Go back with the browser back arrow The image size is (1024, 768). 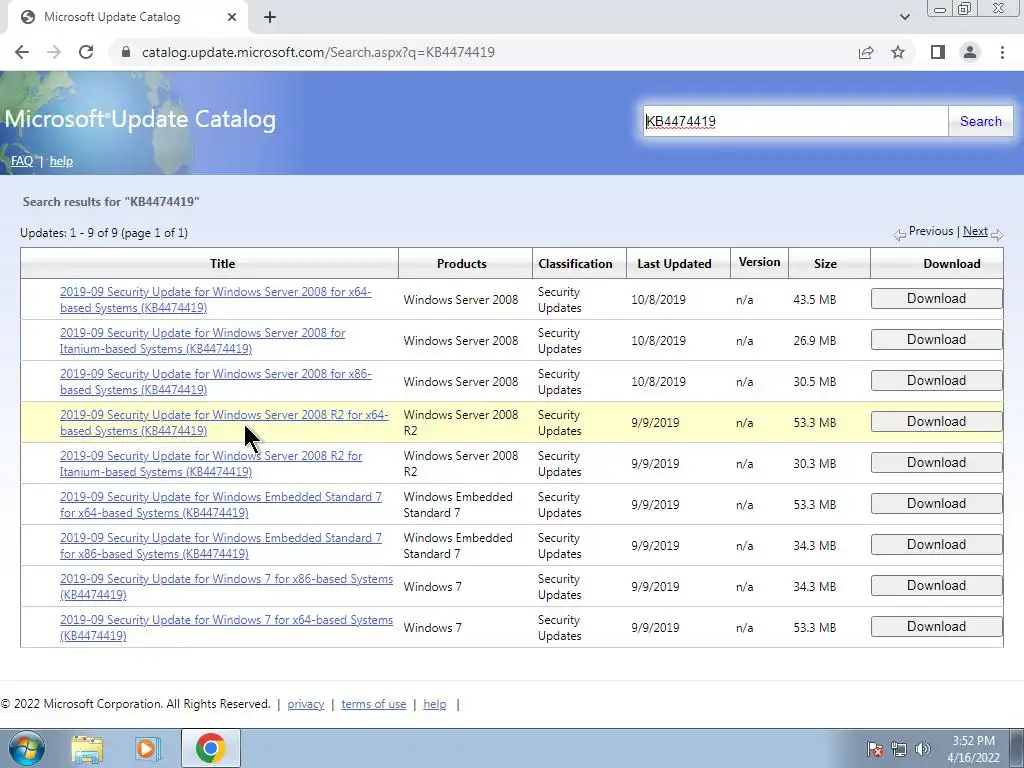[x=22, y=52]
